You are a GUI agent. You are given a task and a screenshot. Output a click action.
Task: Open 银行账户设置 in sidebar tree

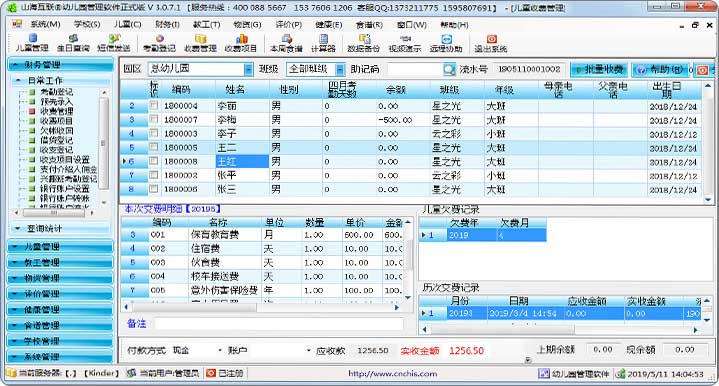point(64,188)
